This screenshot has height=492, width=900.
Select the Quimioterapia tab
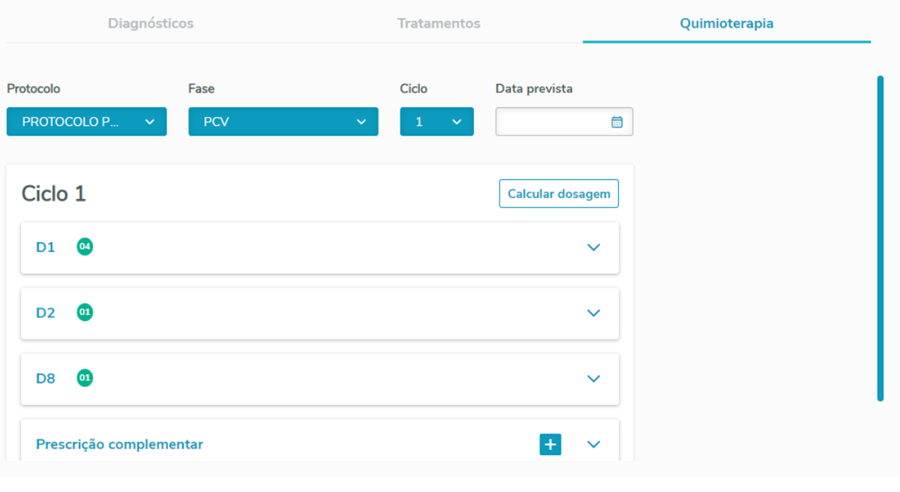pos(727,24)
